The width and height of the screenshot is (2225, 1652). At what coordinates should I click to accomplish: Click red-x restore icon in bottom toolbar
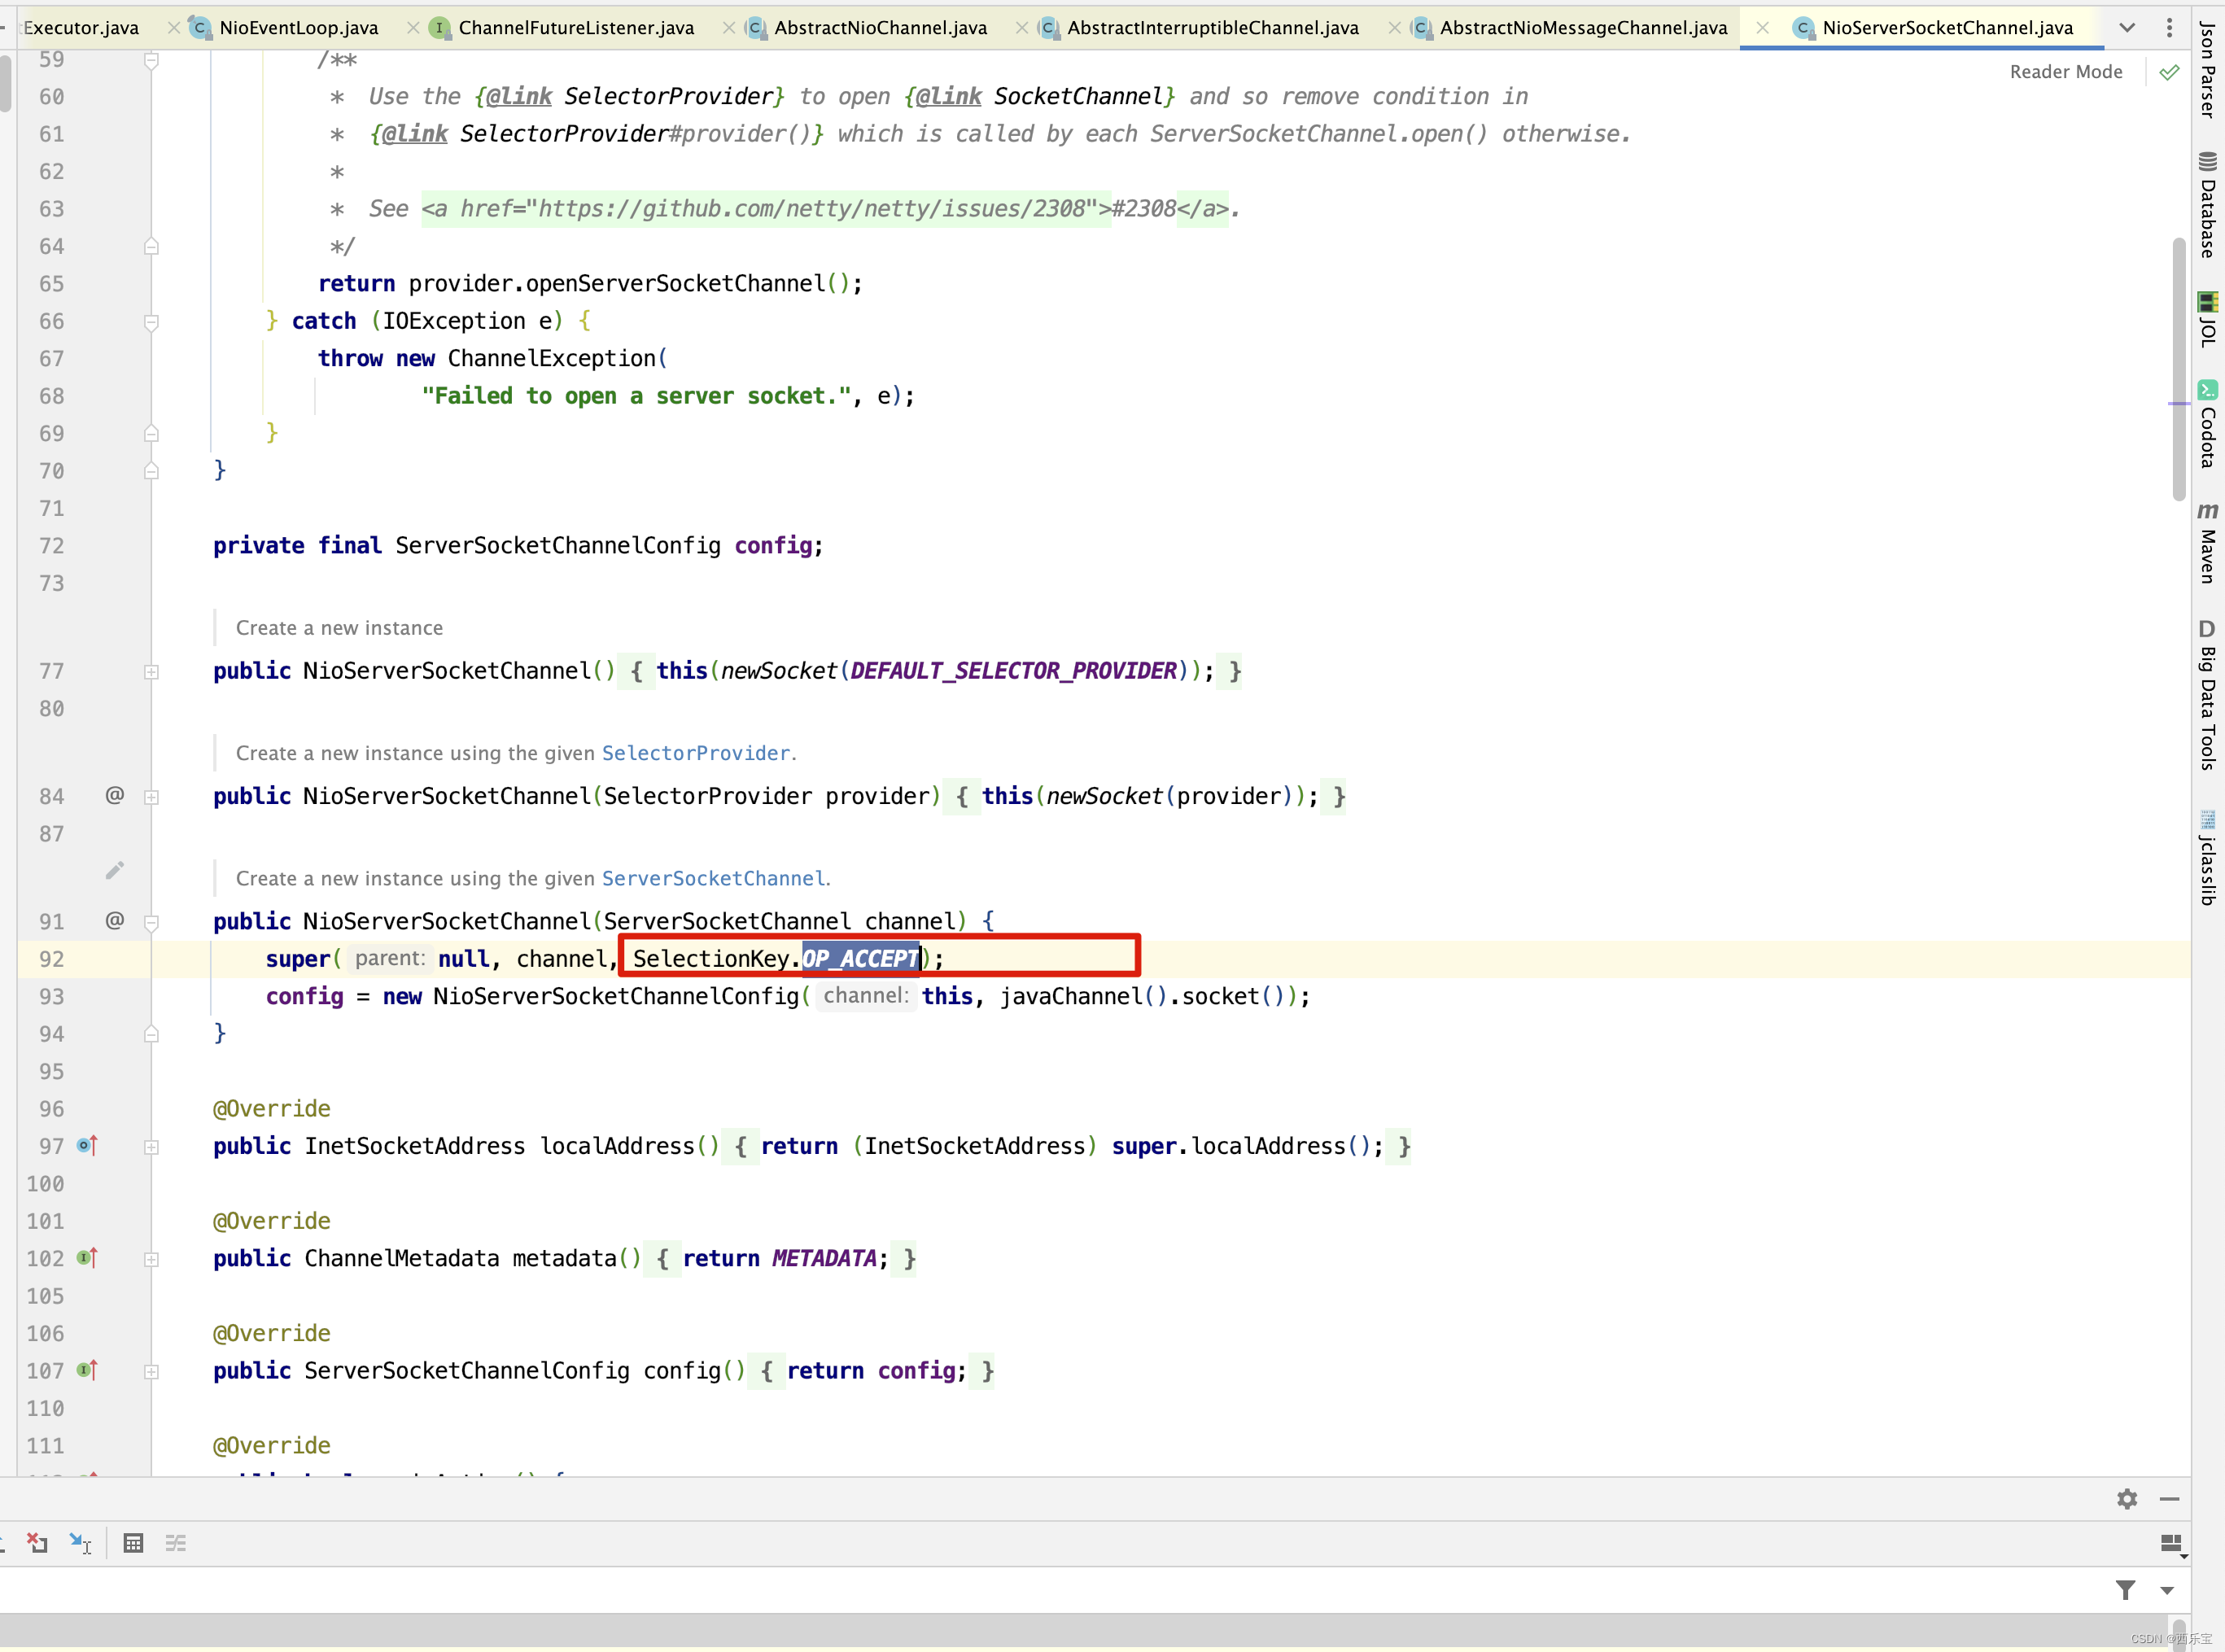[37, 1543]
